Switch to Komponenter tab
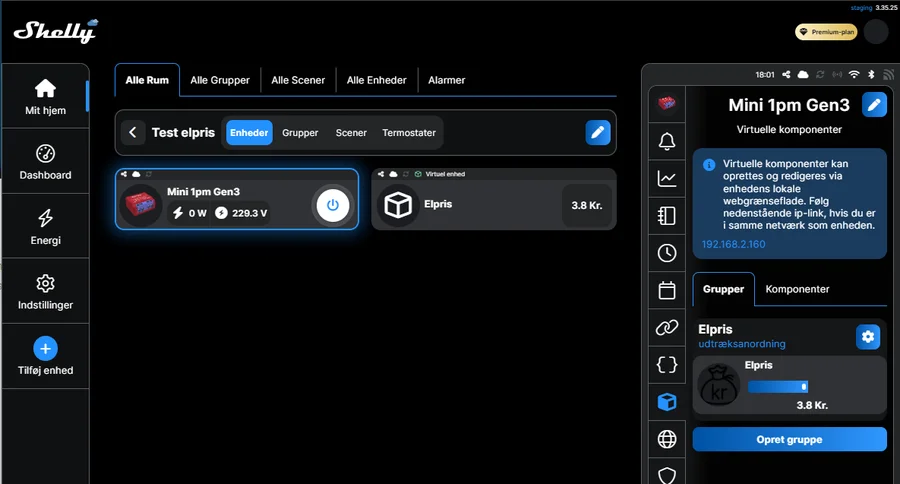This screenshot has width=900, height=484. point(797,289)
